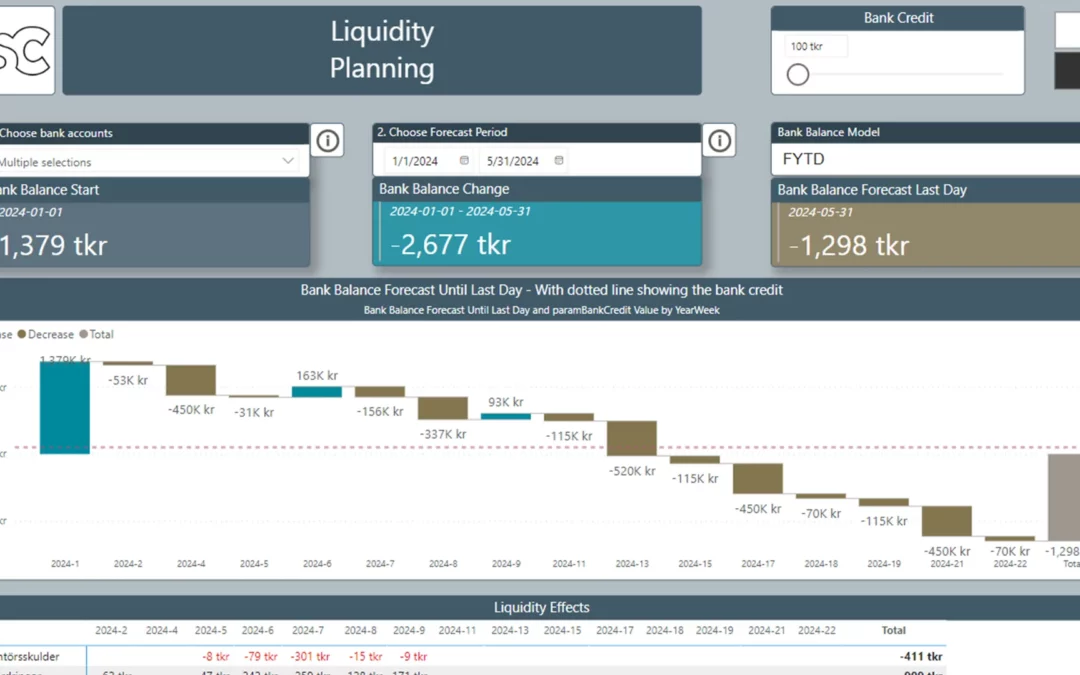Image resolution: width=1080 pixels, height=675 pixels.
Task: Click the info icon beside bank accounts selector
Action: [x=327, y=142]
